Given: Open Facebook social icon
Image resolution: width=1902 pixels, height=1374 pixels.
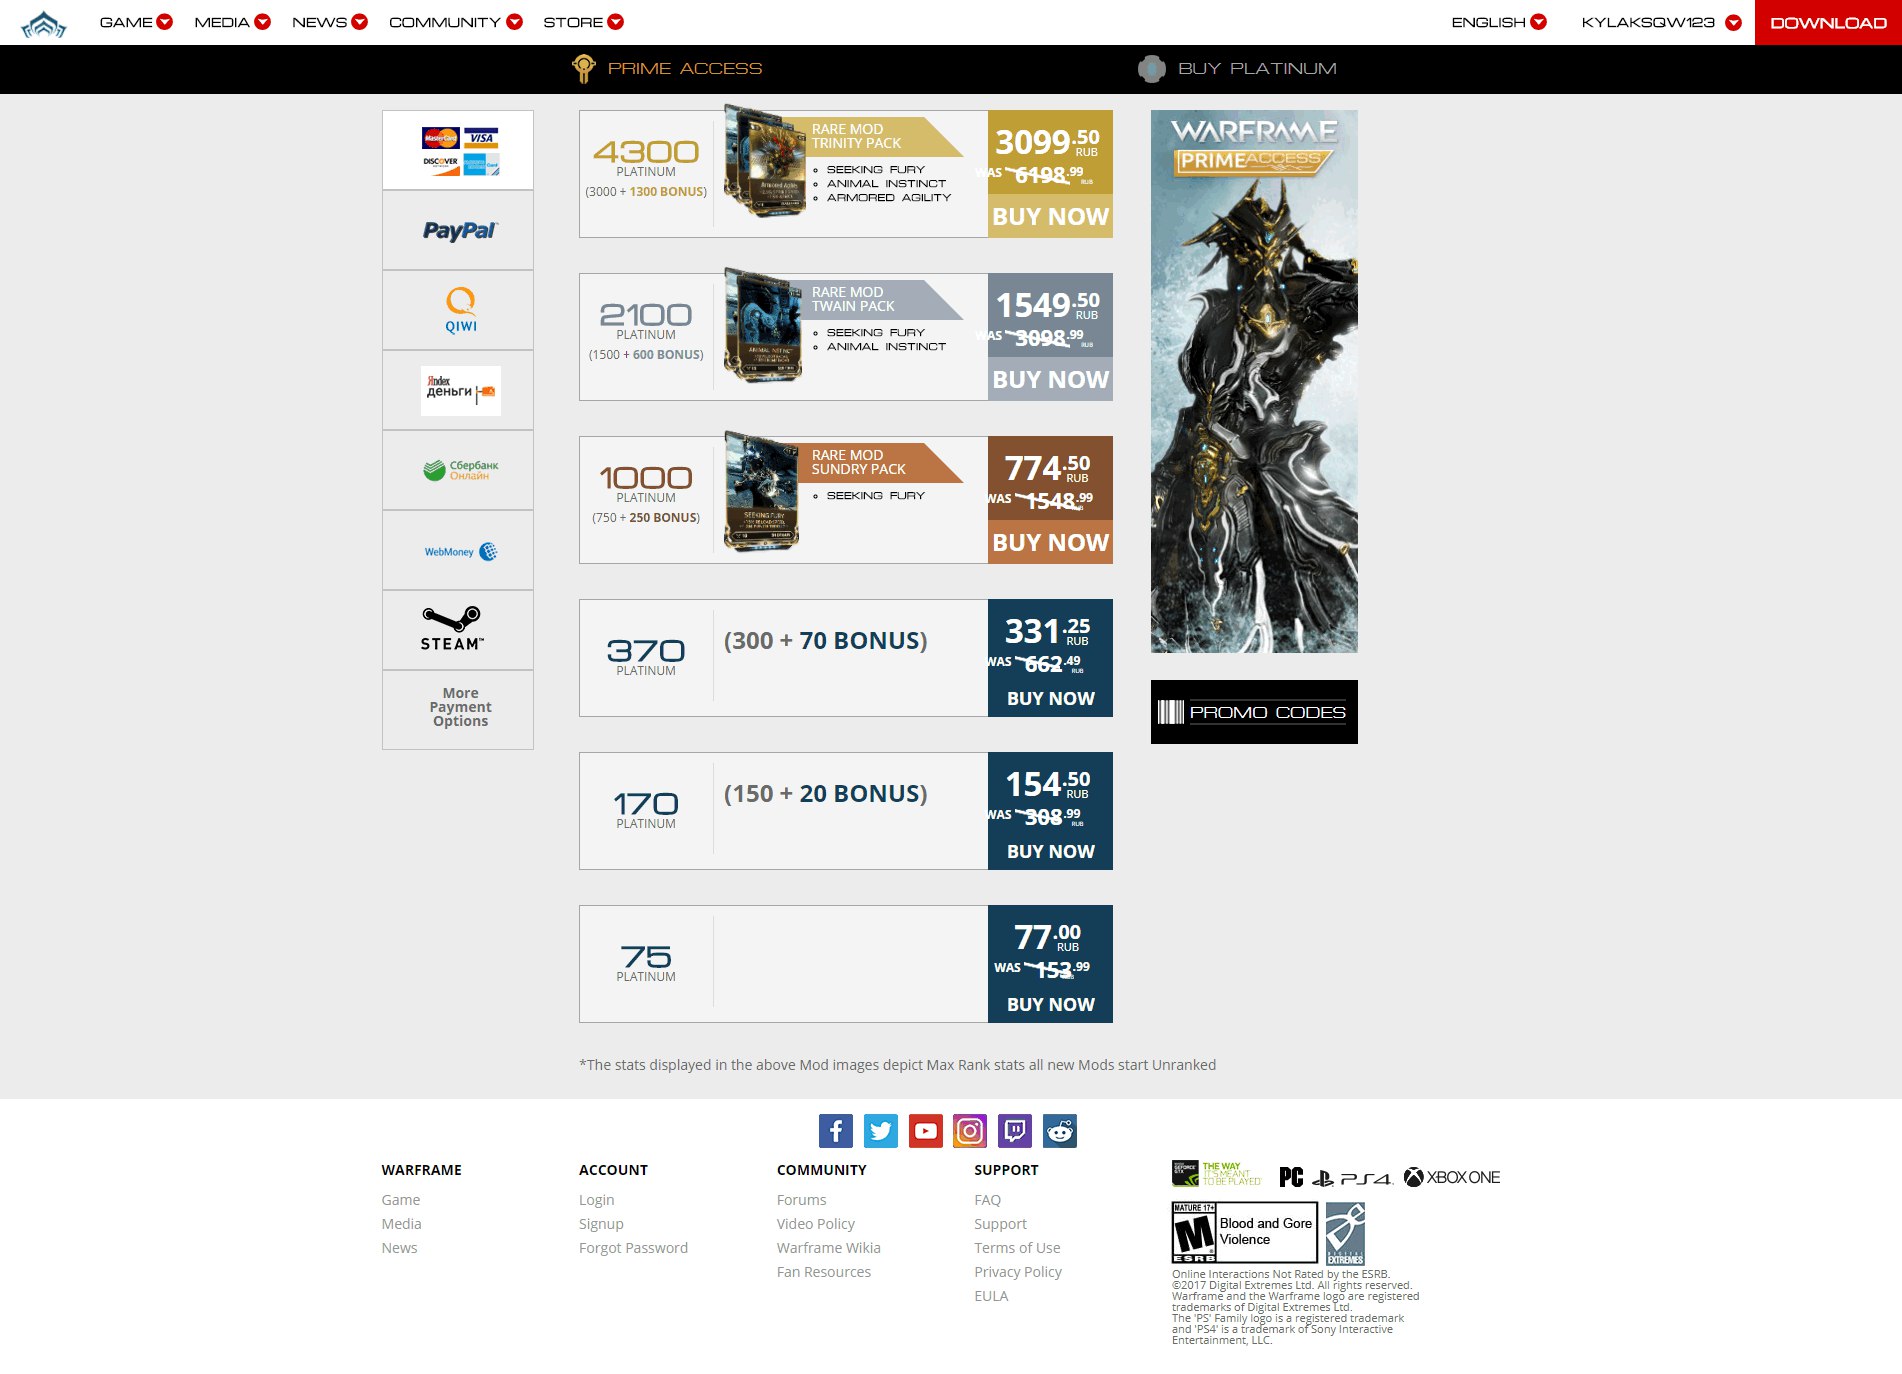Looking at the screenshot, I should pyautogui.click(x=836, y=1131).
